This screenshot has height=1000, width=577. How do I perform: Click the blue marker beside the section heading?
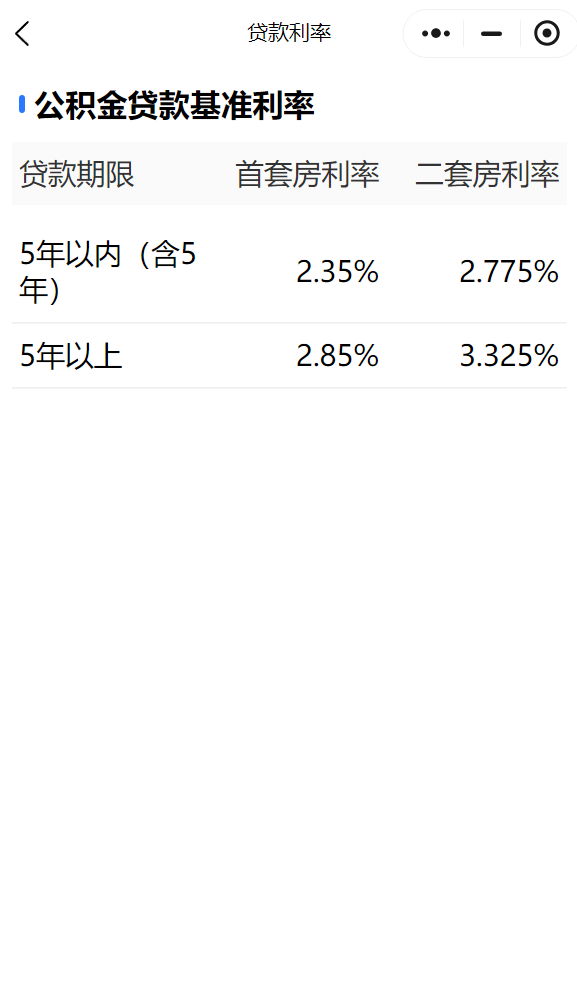[22, 105]
